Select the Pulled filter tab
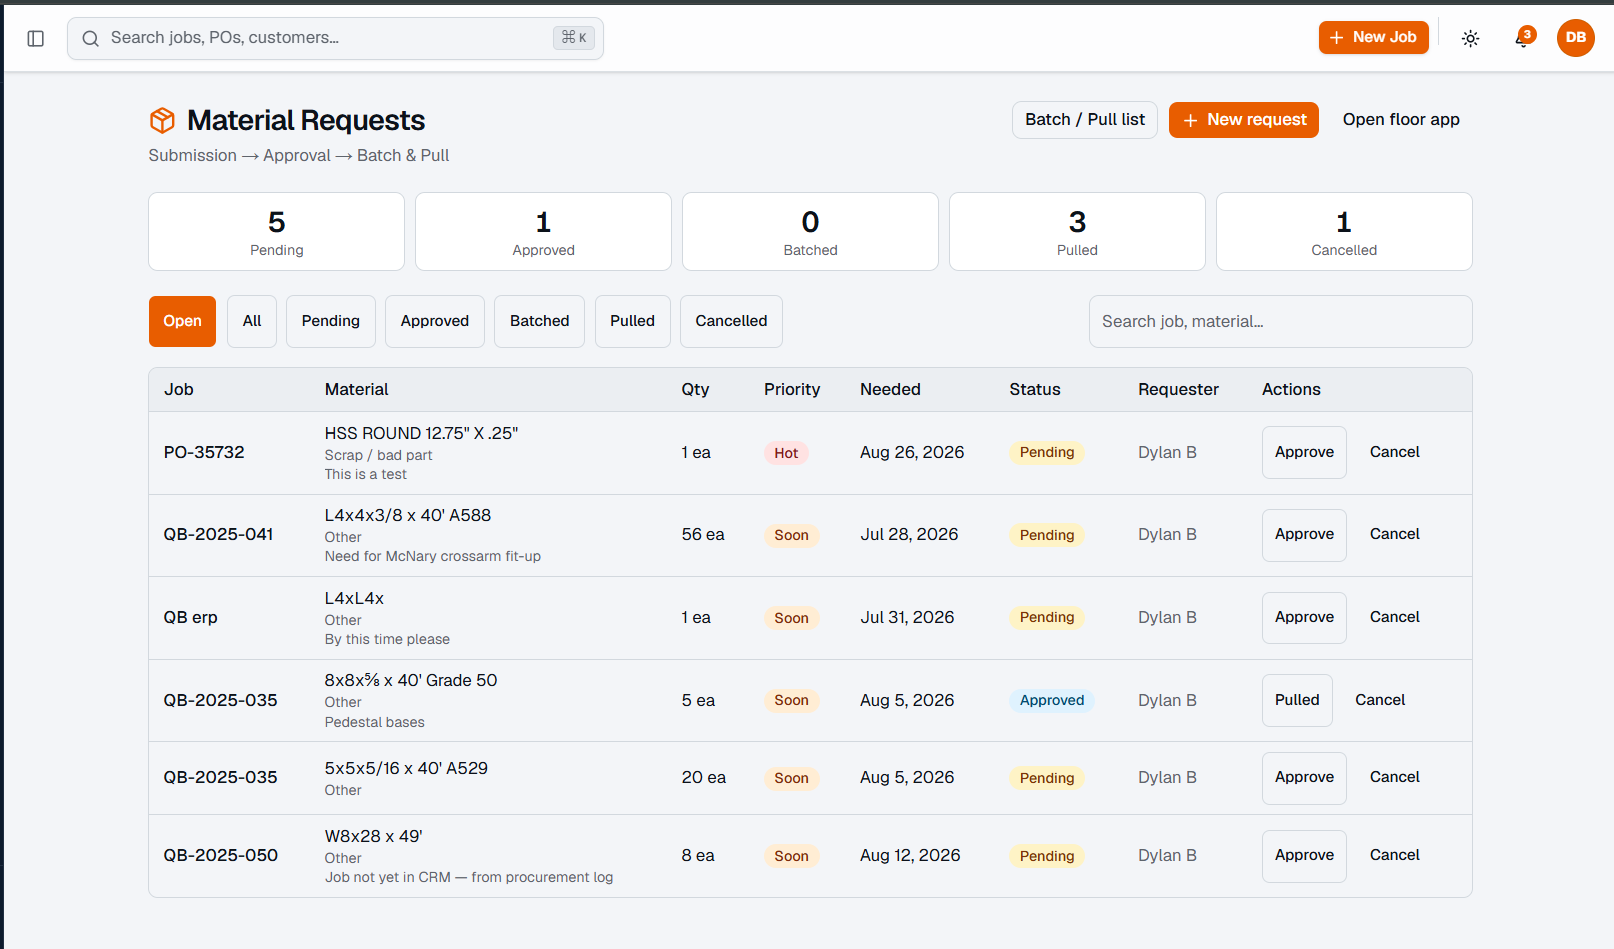 click(633, 321)
